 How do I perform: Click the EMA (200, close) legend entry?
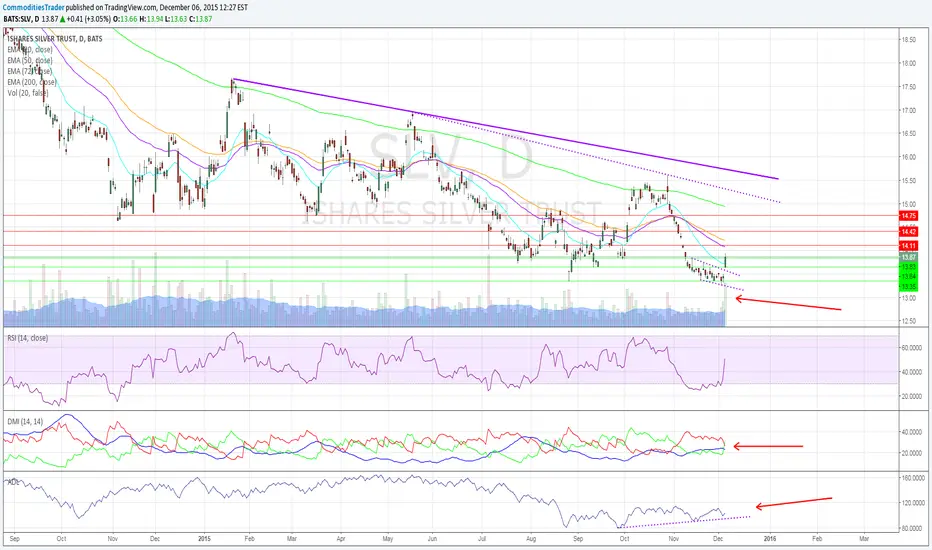[x=32, y=82]
